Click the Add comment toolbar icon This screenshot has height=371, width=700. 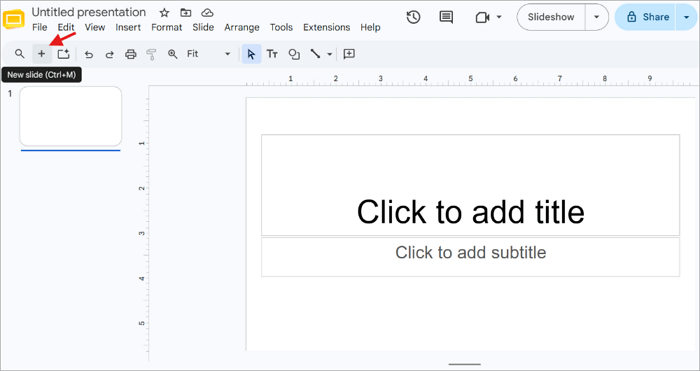pos(349,54)
